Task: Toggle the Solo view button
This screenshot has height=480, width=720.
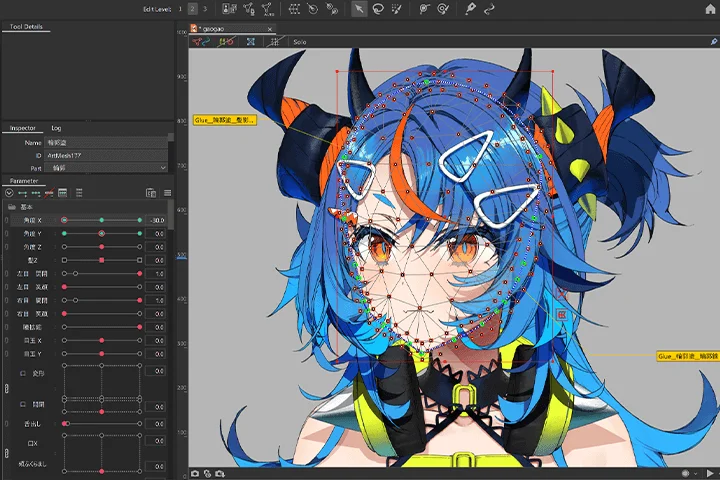Action: point(300,42)
